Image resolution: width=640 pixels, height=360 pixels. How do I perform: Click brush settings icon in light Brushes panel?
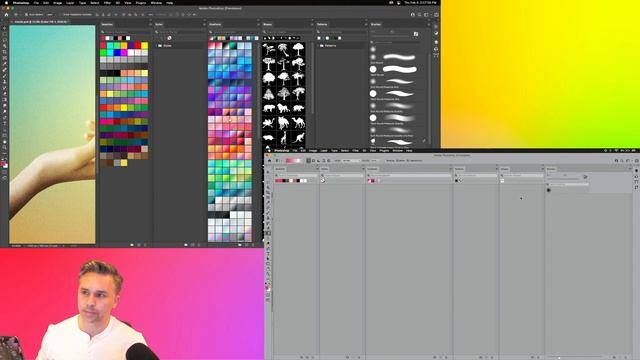[585, 177]
